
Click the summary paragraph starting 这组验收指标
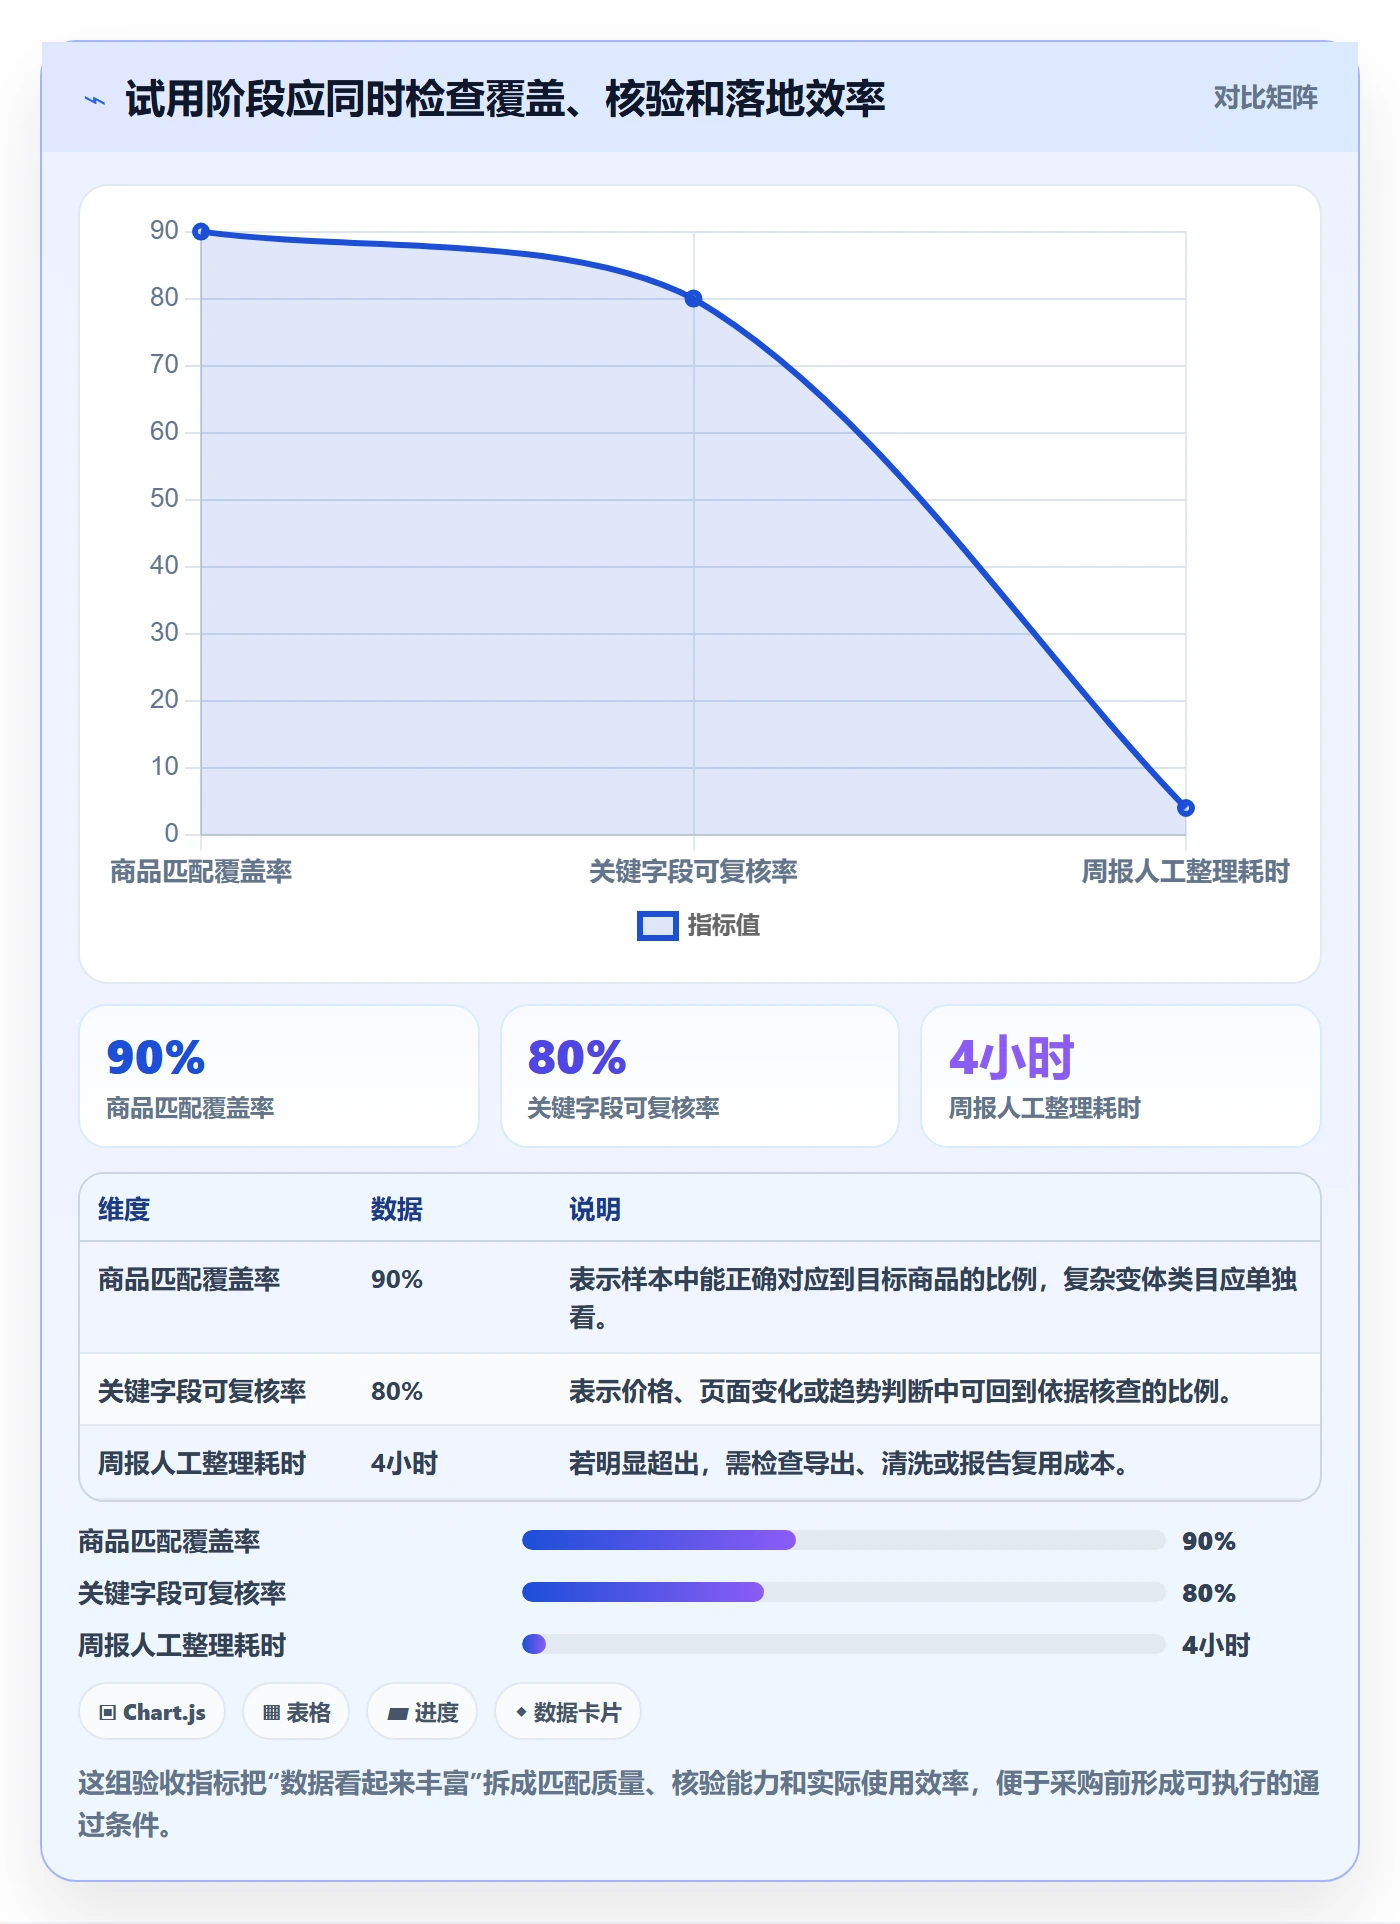[699, 1804]
